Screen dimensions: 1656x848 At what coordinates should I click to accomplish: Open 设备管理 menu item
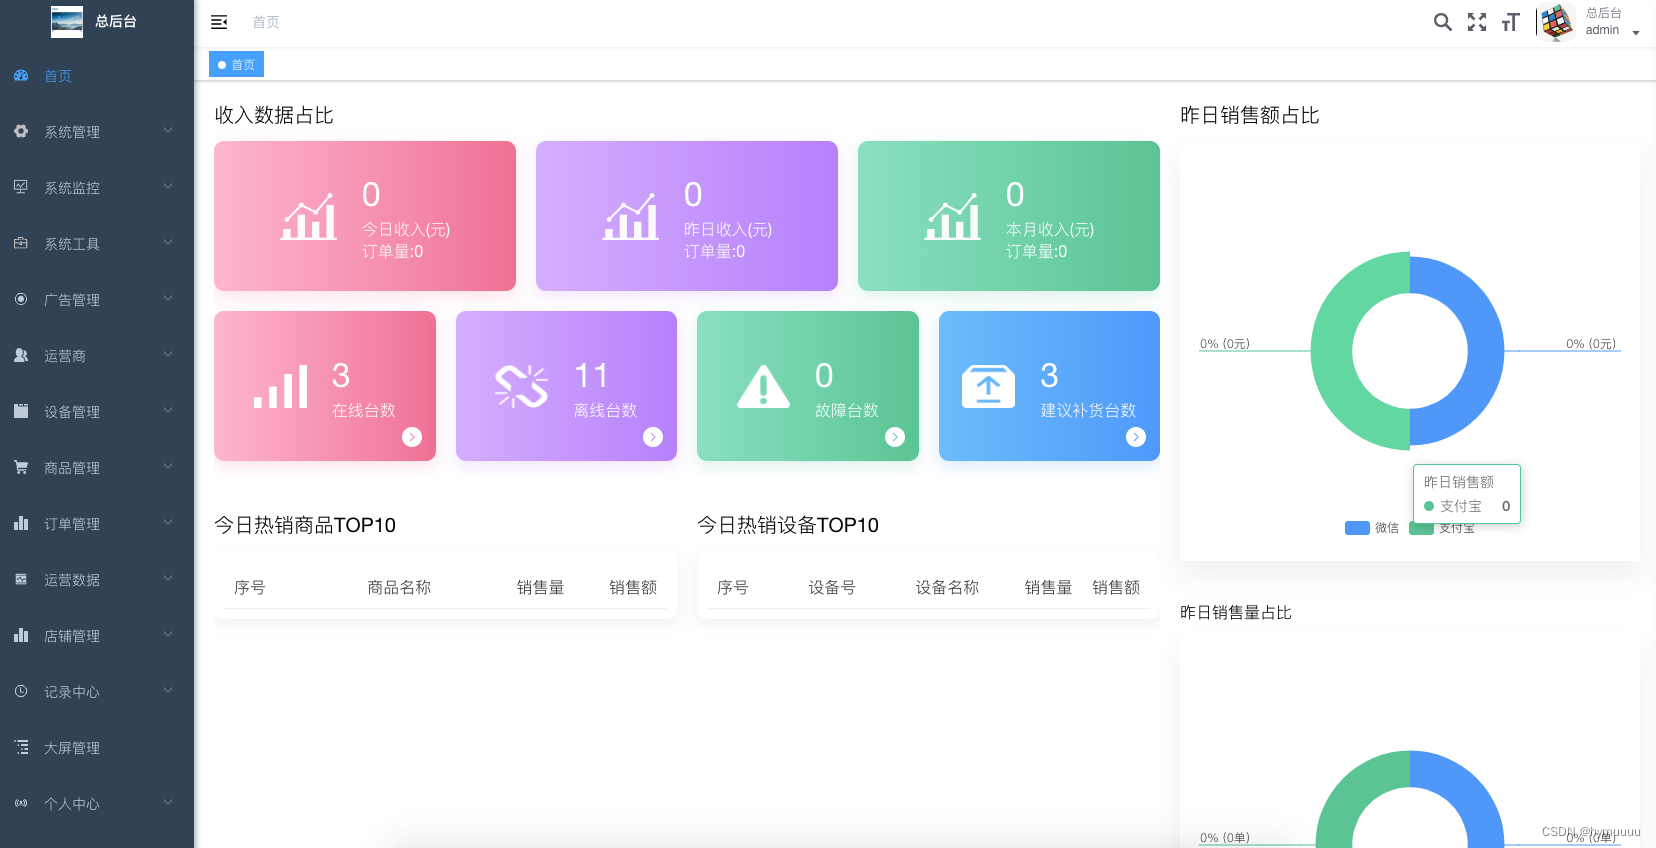tap(97, 412)
